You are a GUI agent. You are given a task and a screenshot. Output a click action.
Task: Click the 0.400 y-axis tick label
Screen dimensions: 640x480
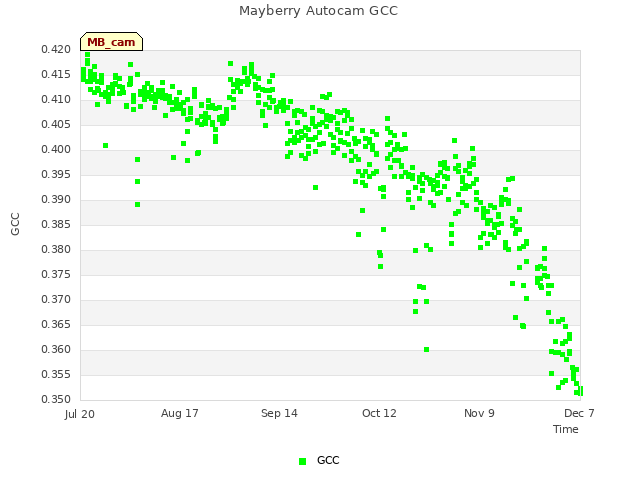[x=56, y=149]
